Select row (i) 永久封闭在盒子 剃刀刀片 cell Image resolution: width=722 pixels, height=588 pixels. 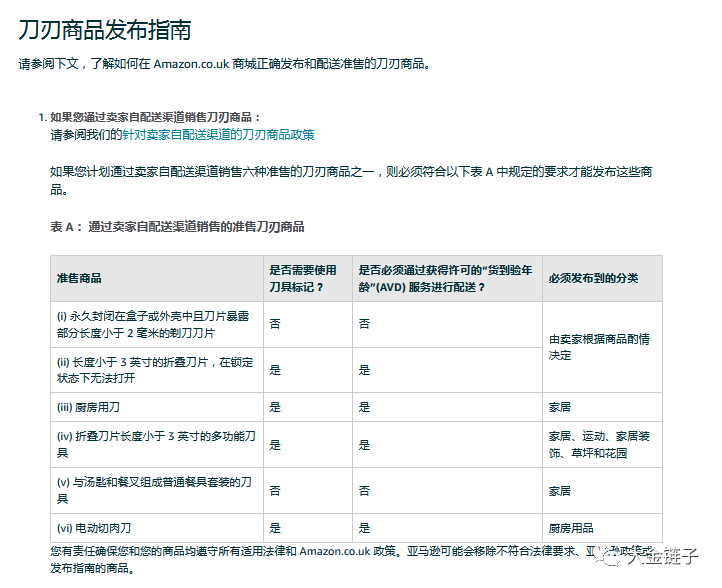(x=157, y=325)
